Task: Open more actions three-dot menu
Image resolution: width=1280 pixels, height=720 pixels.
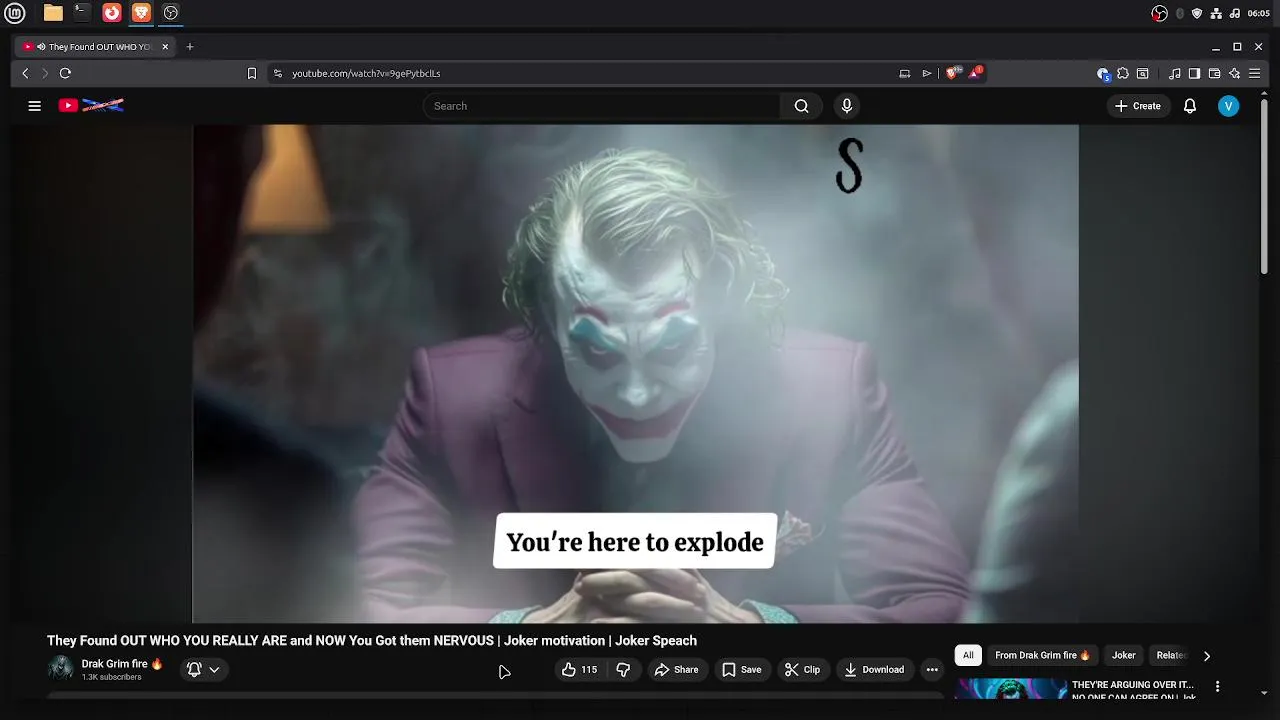Action: 932,670
